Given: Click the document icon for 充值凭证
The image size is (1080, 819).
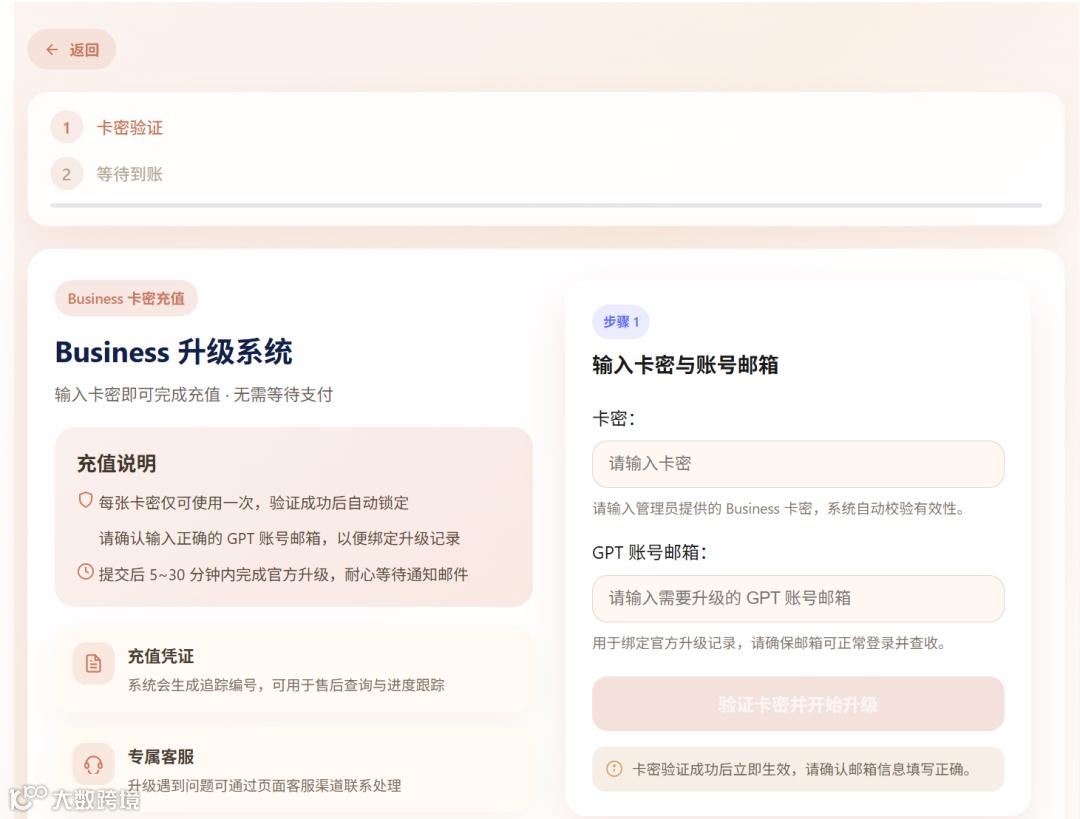Looking at the screenshot, I should pyautogui.click(x=94, y=663).
